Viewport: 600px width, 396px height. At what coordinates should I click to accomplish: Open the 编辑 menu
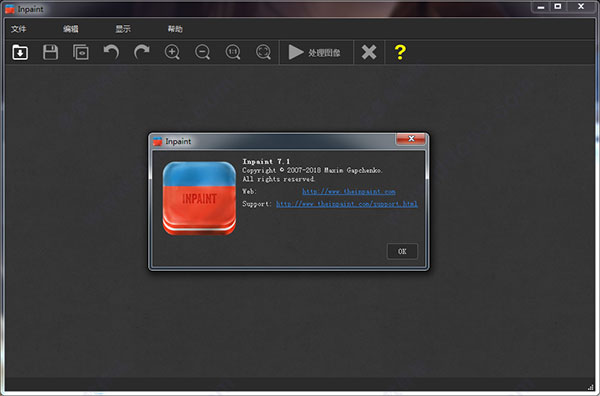tap(71, 29)
